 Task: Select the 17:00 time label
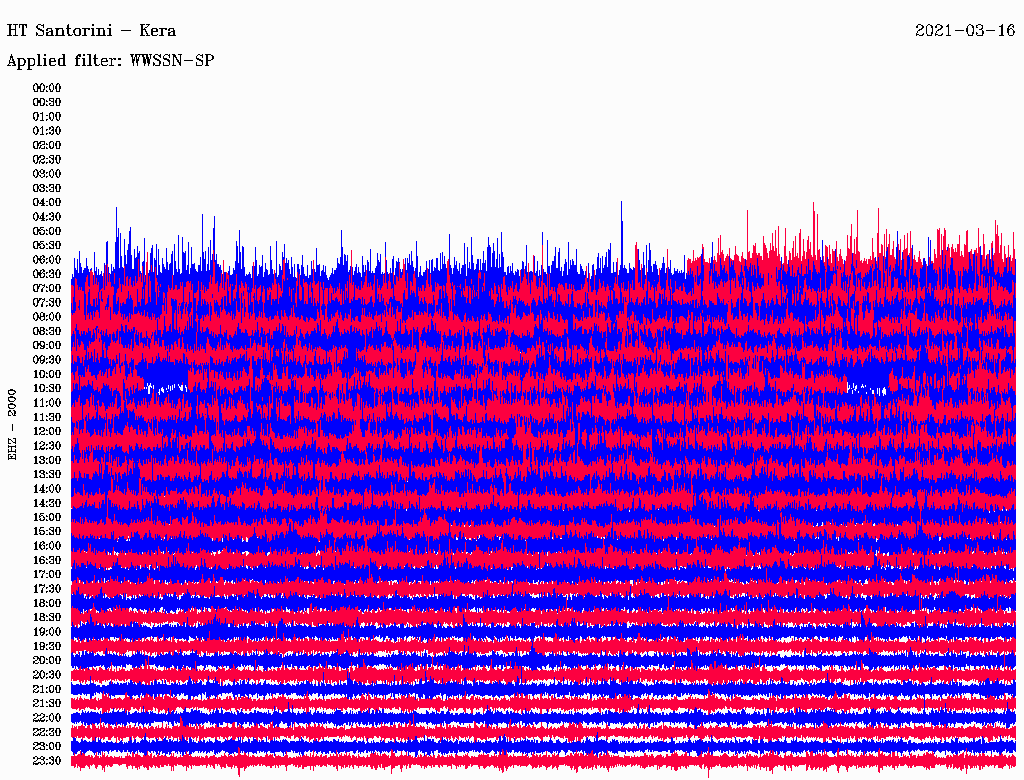47,575
